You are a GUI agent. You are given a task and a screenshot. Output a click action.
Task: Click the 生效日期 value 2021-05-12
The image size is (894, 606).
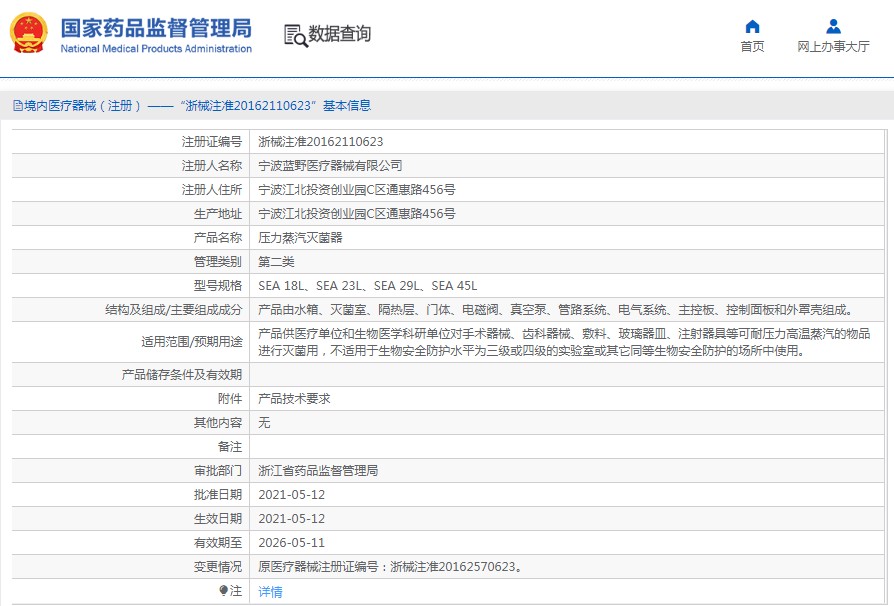click(291, 518)
